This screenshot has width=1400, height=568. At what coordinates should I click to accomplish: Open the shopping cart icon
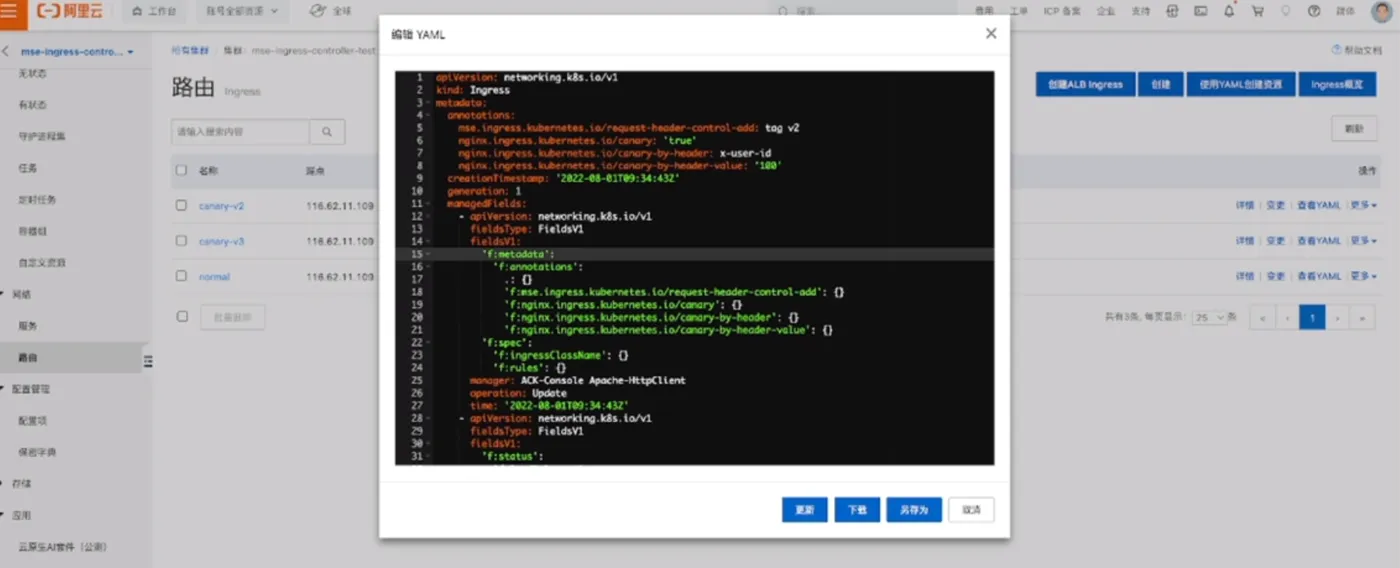(x=1257, y=11)
